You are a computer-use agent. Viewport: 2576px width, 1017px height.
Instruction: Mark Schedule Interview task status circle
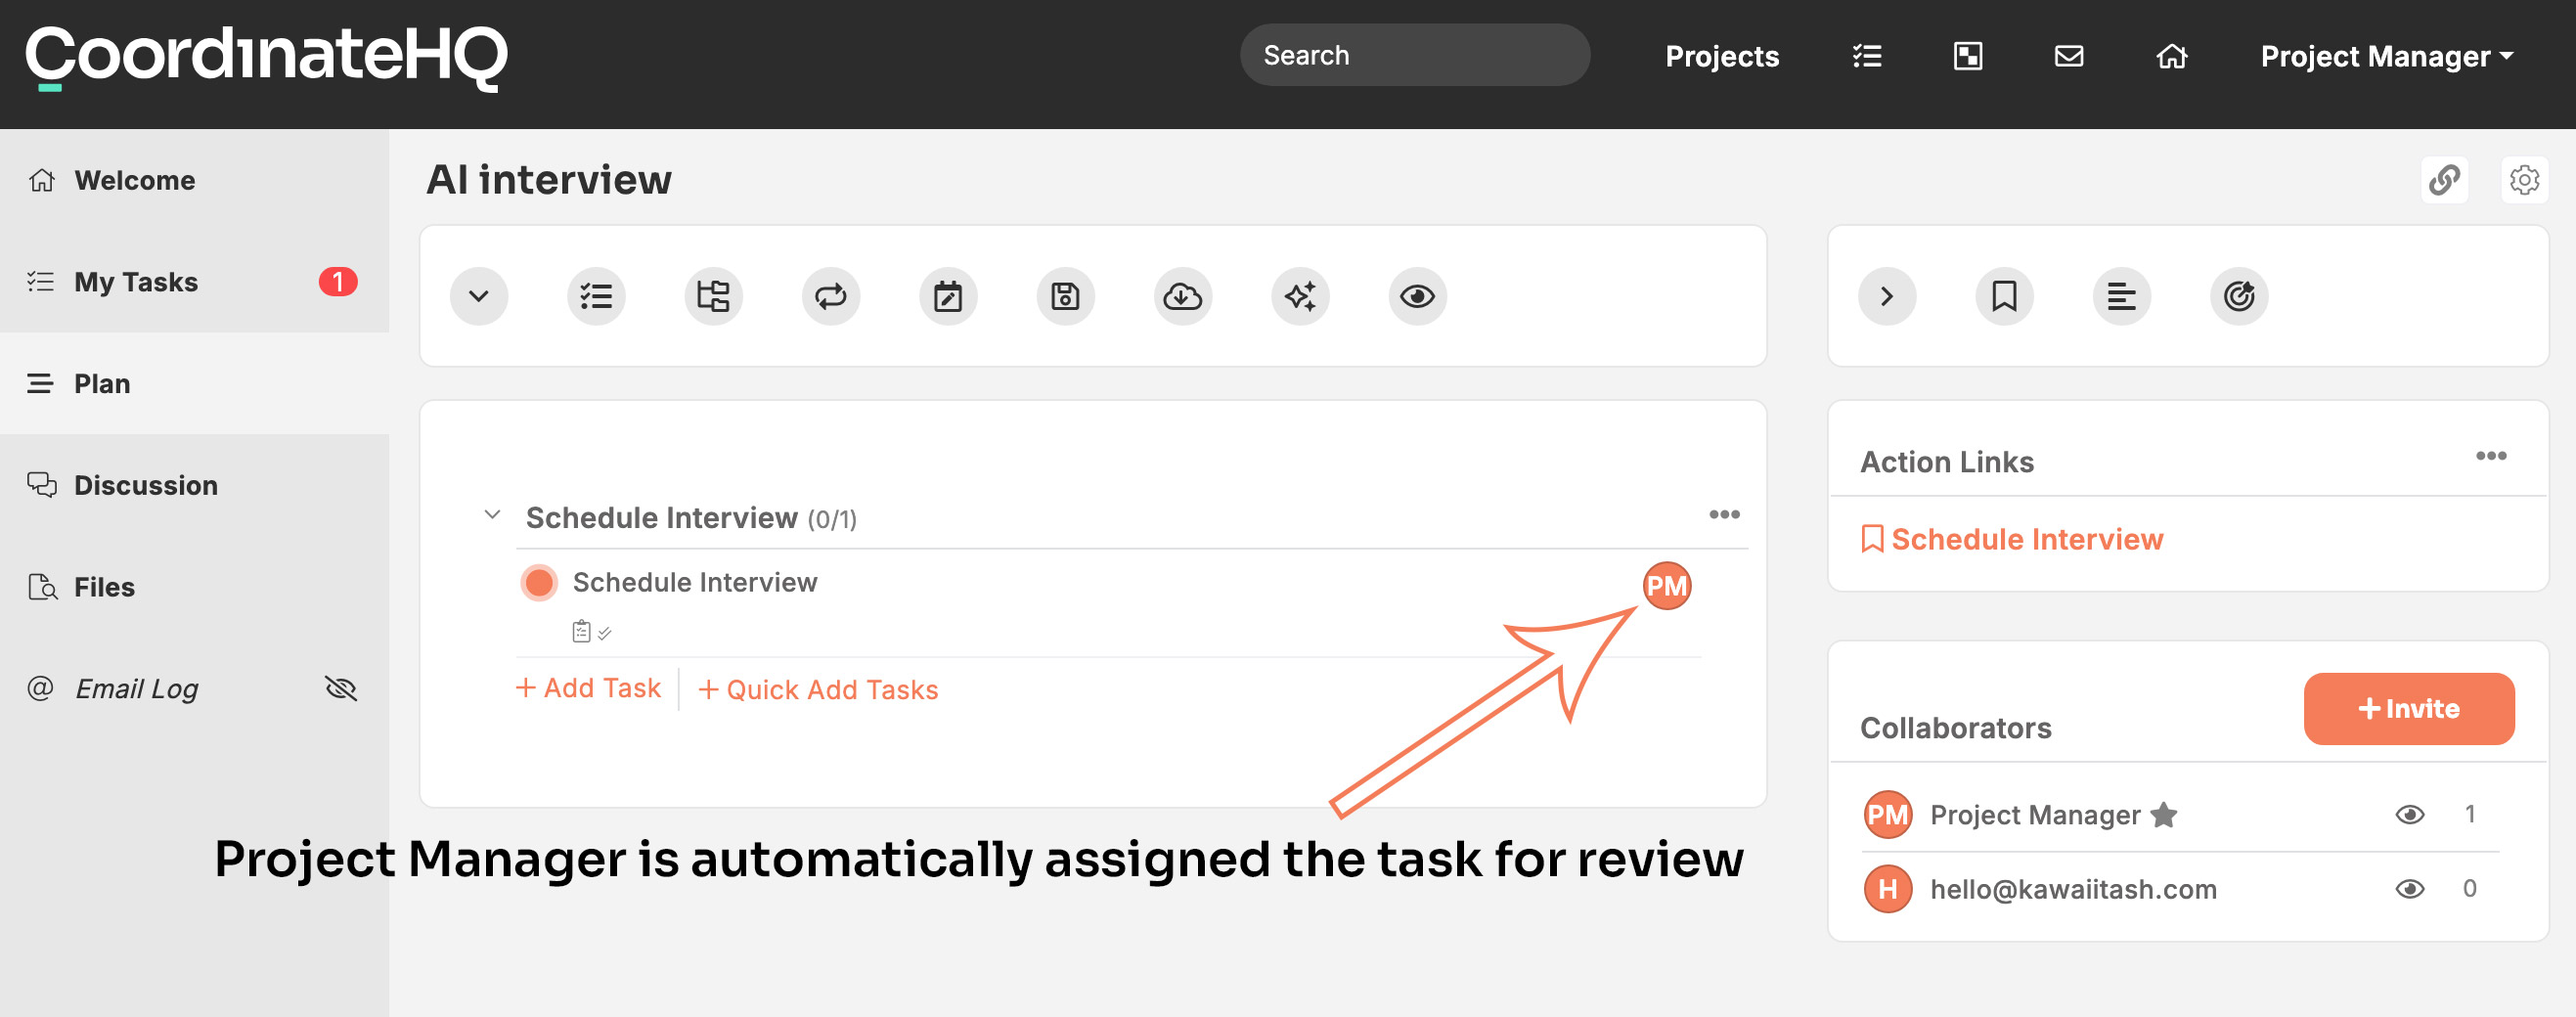pyautogui.click(x=539, y=583)
